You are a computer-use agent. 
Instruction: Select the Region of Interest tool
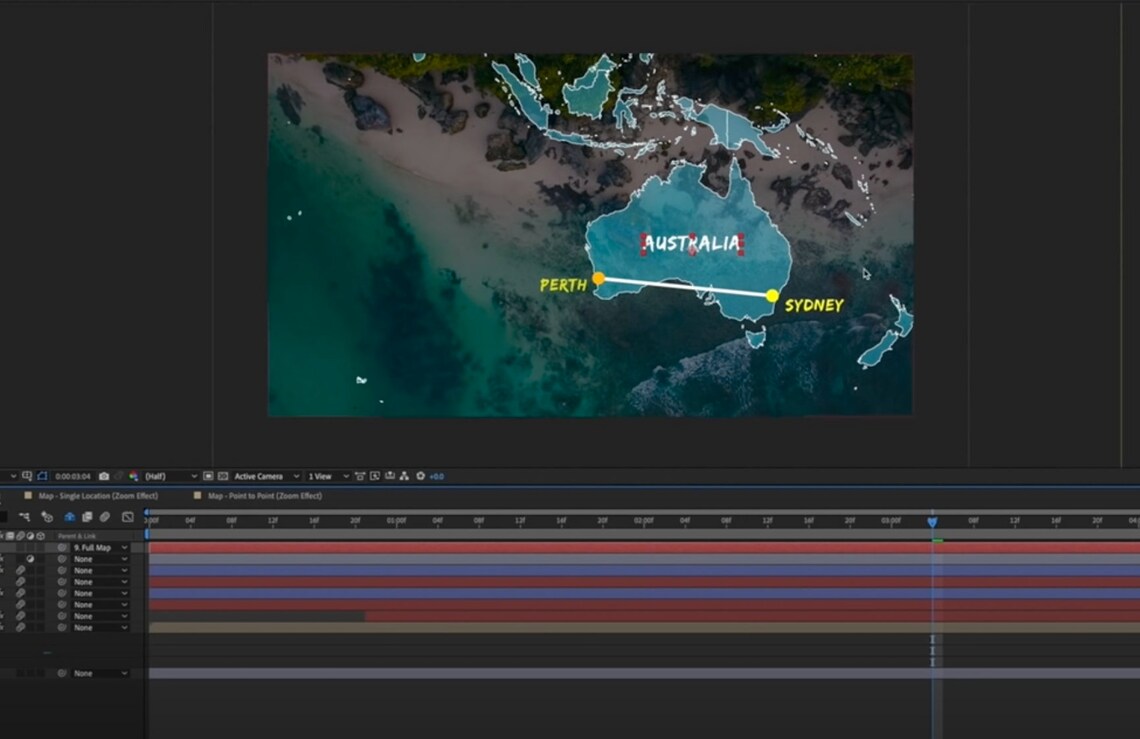(x=209, y=477)
